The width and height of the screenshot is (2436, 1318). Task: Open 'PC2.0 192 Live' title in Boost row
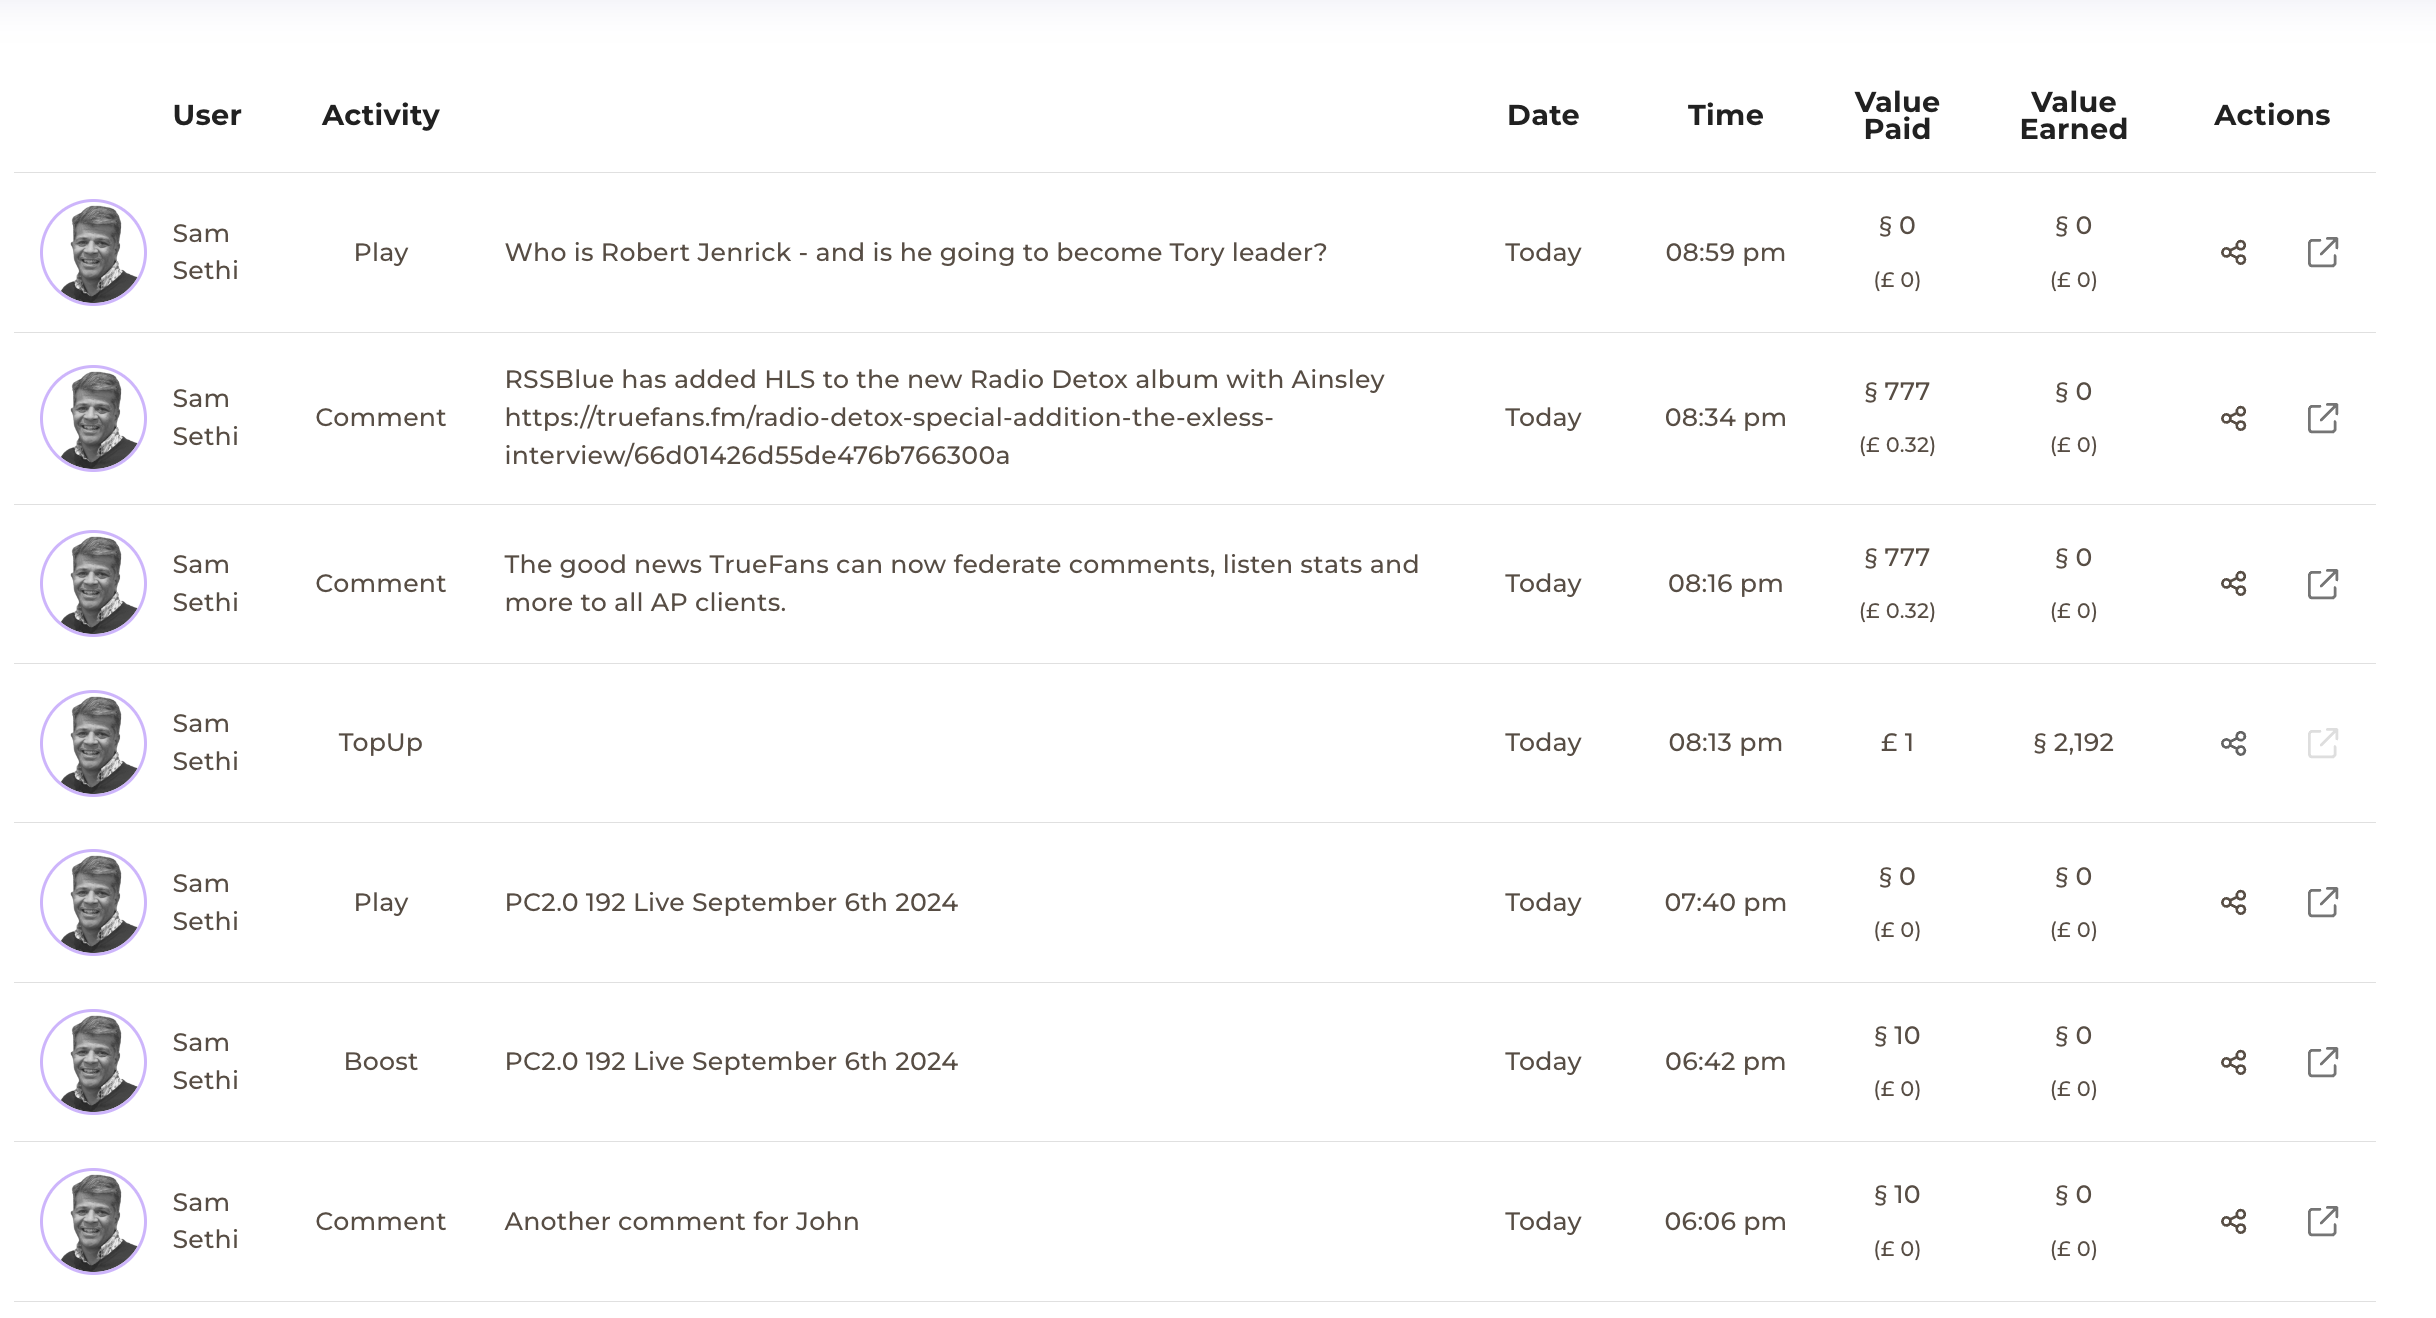pyautogui.click(x=731, y=1061)
